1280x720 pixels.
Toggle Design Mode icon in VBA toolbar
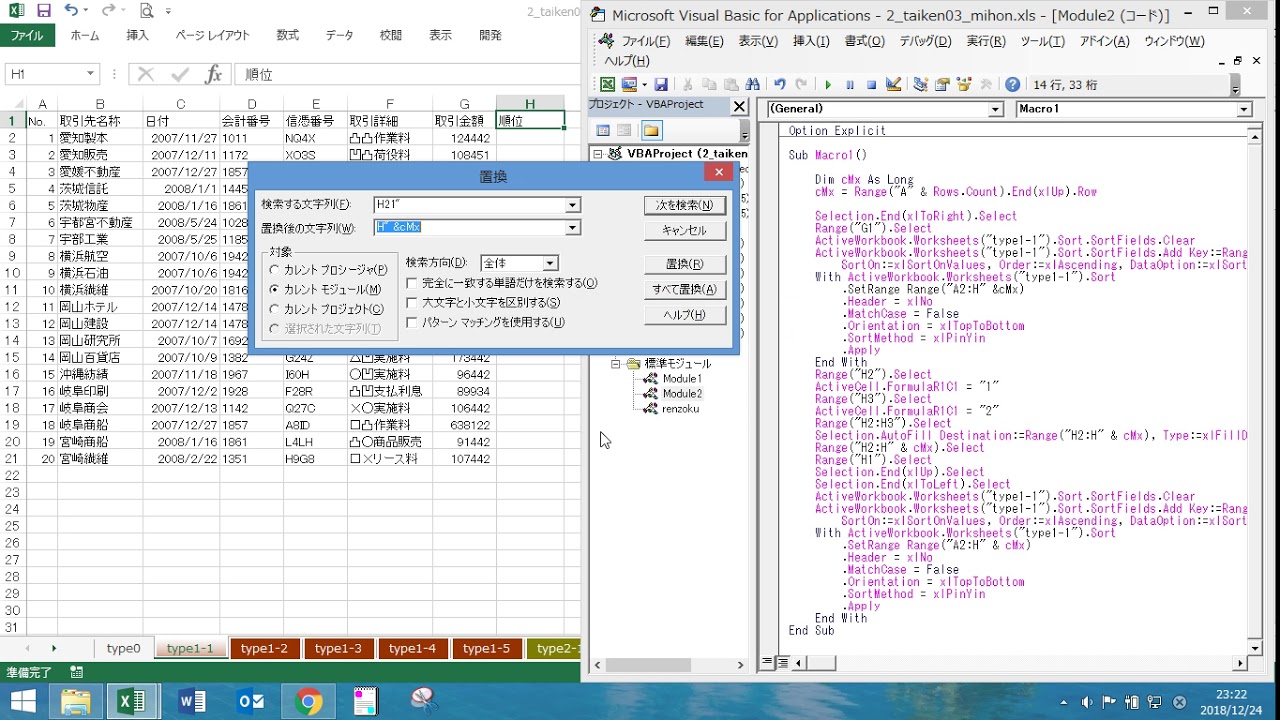point(894,85)
